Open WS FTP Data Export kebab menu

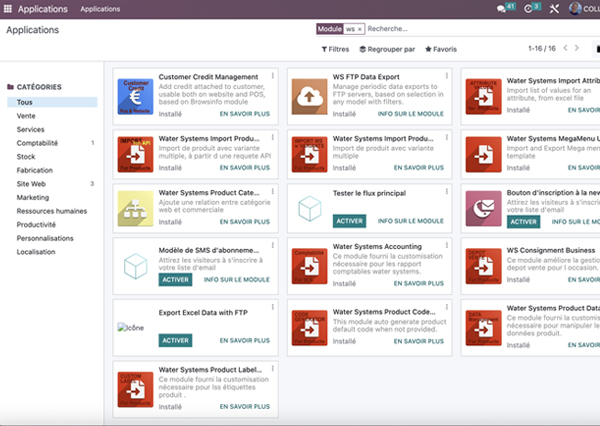point(447,76)
